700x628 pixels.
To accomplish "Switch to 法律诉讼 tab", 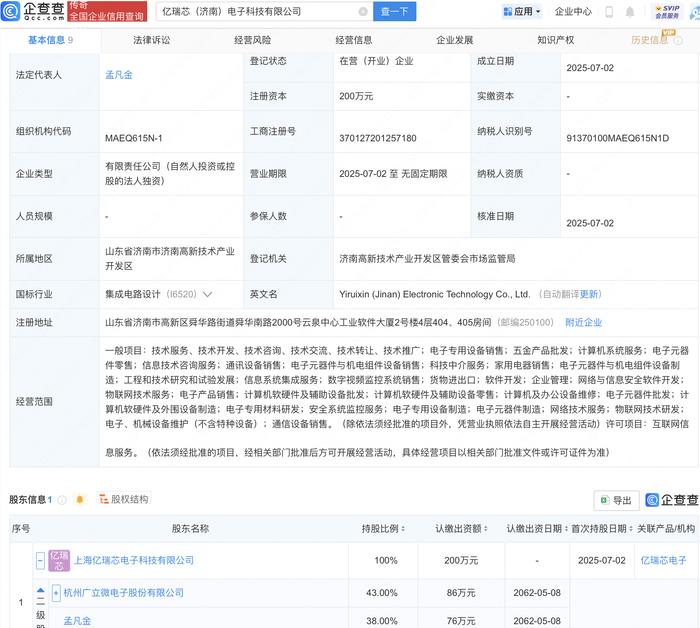I will point(151,40).
